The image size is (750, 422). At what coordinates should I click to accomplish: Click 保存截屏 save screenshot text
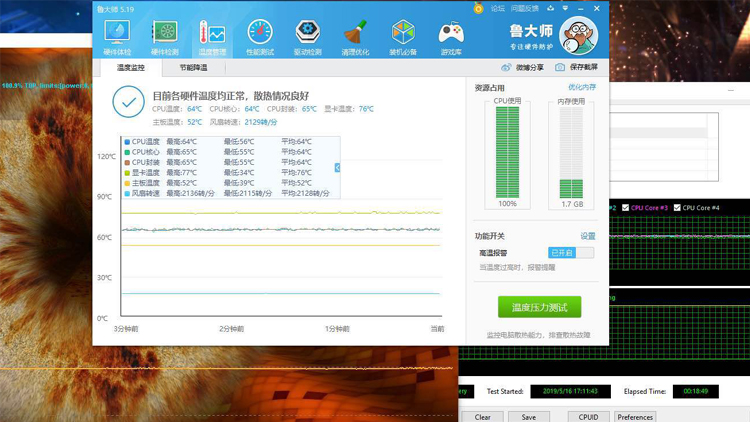point(584,67)
